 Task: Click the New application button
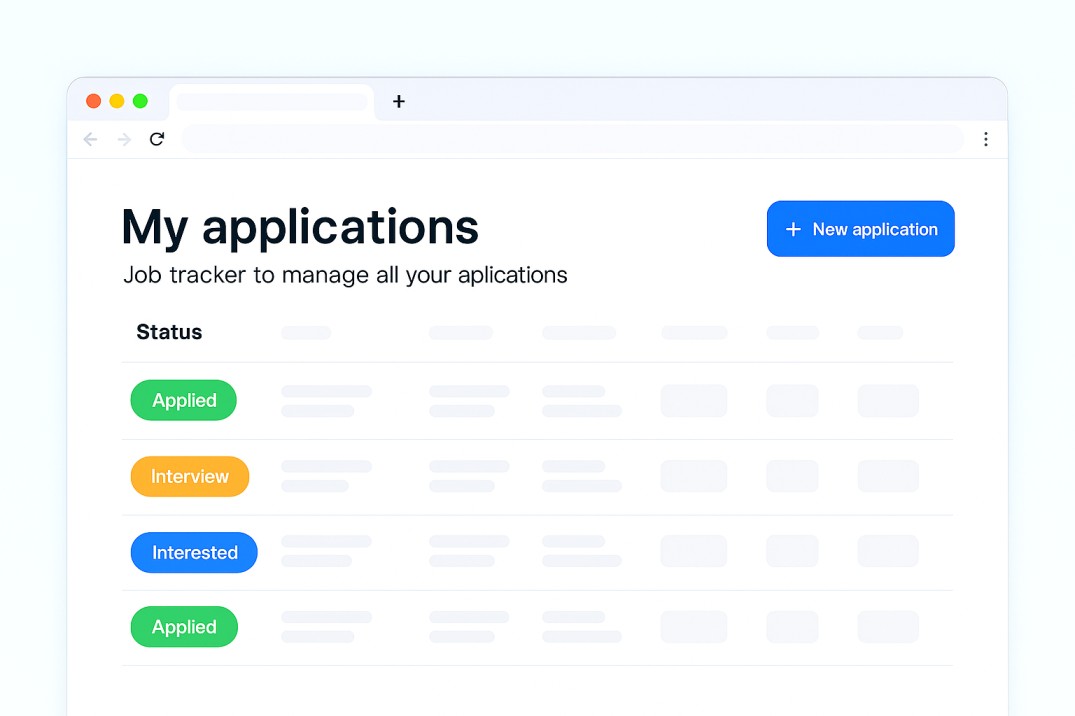click(x=860, y=229)
